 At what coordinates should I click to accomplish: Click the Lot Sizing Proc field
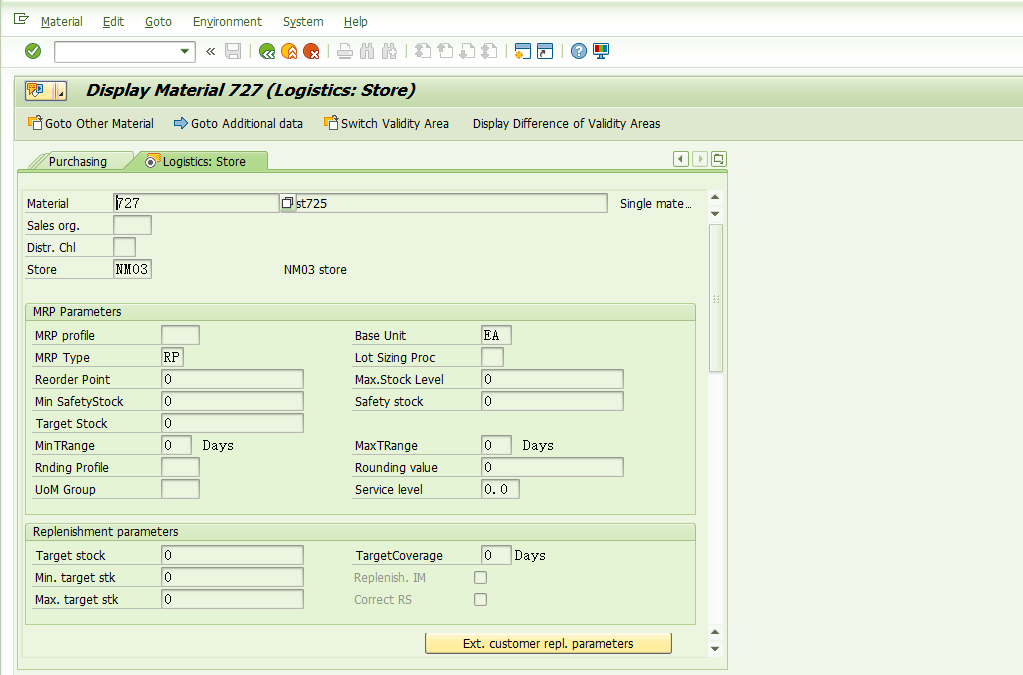coord(492,357)
